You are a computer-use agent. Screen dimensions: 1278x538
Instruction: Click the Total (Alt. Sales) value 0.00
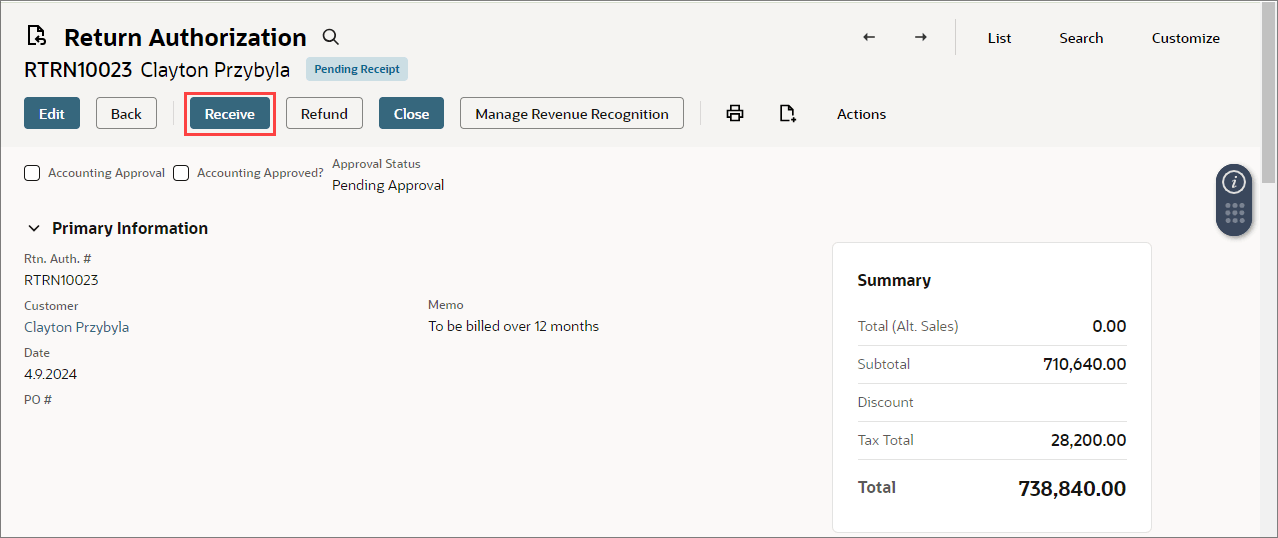coord(1109,326)
